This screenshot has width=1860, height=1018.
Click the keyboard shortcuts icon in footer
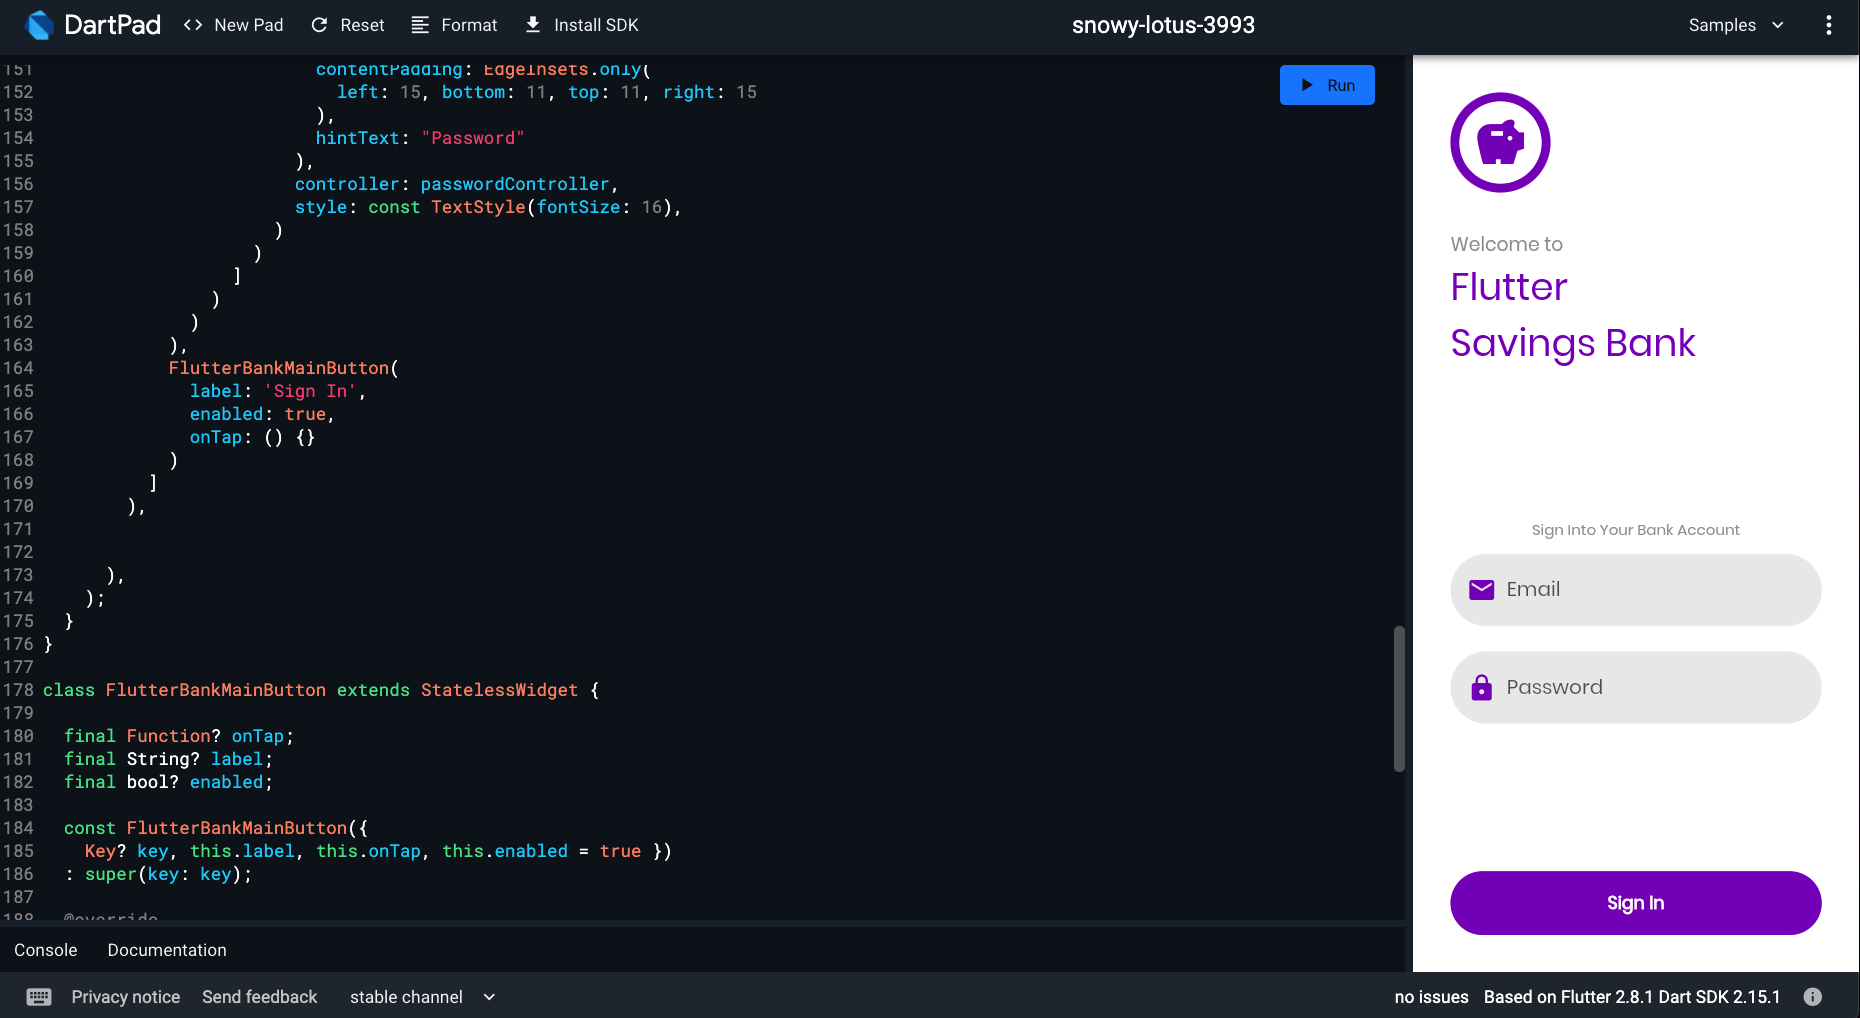tap(39, 997)
